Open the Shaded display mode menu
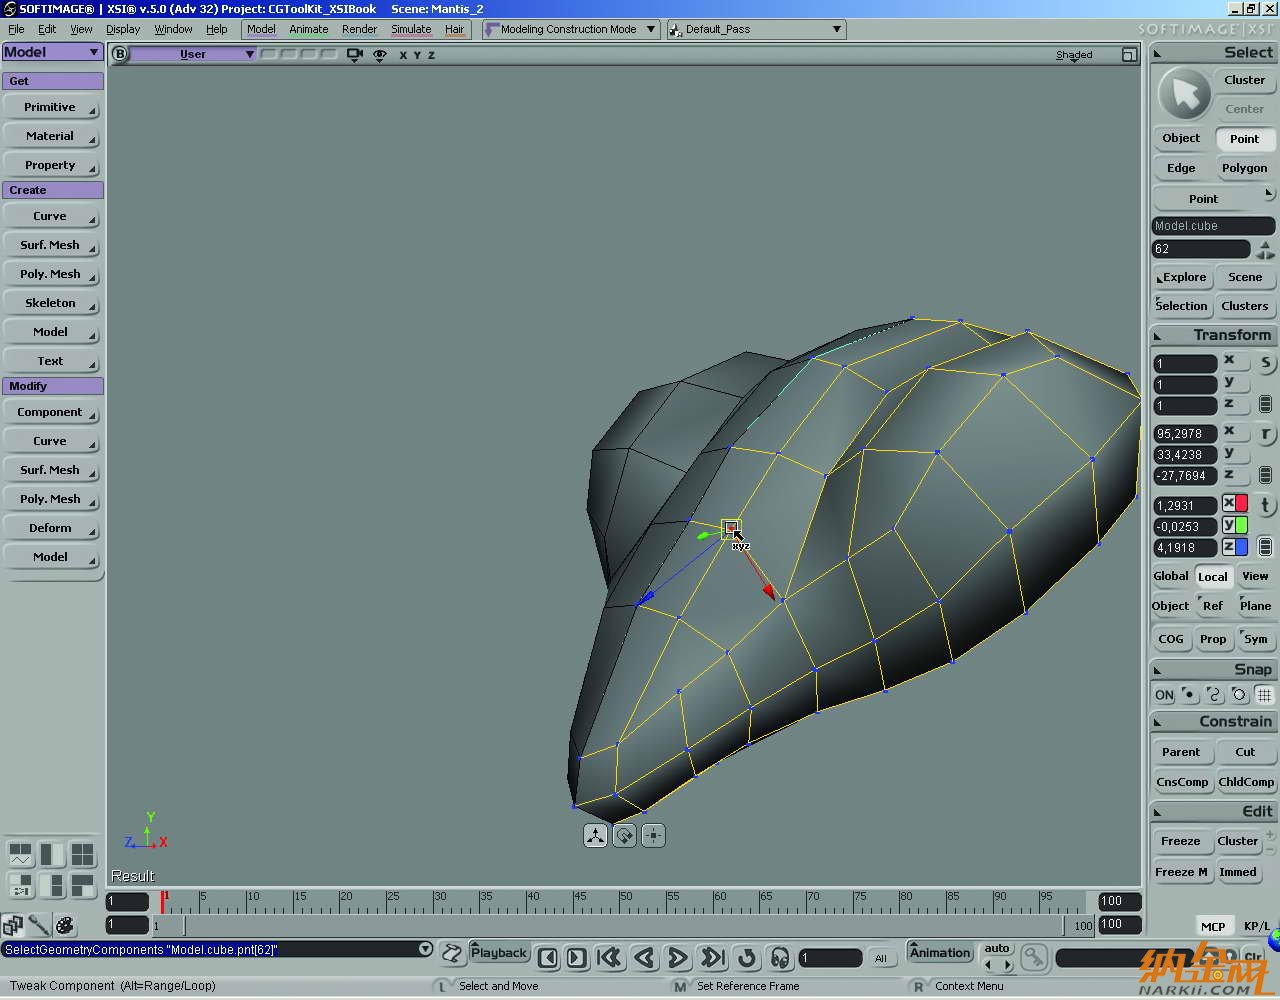 point(1074,55)
